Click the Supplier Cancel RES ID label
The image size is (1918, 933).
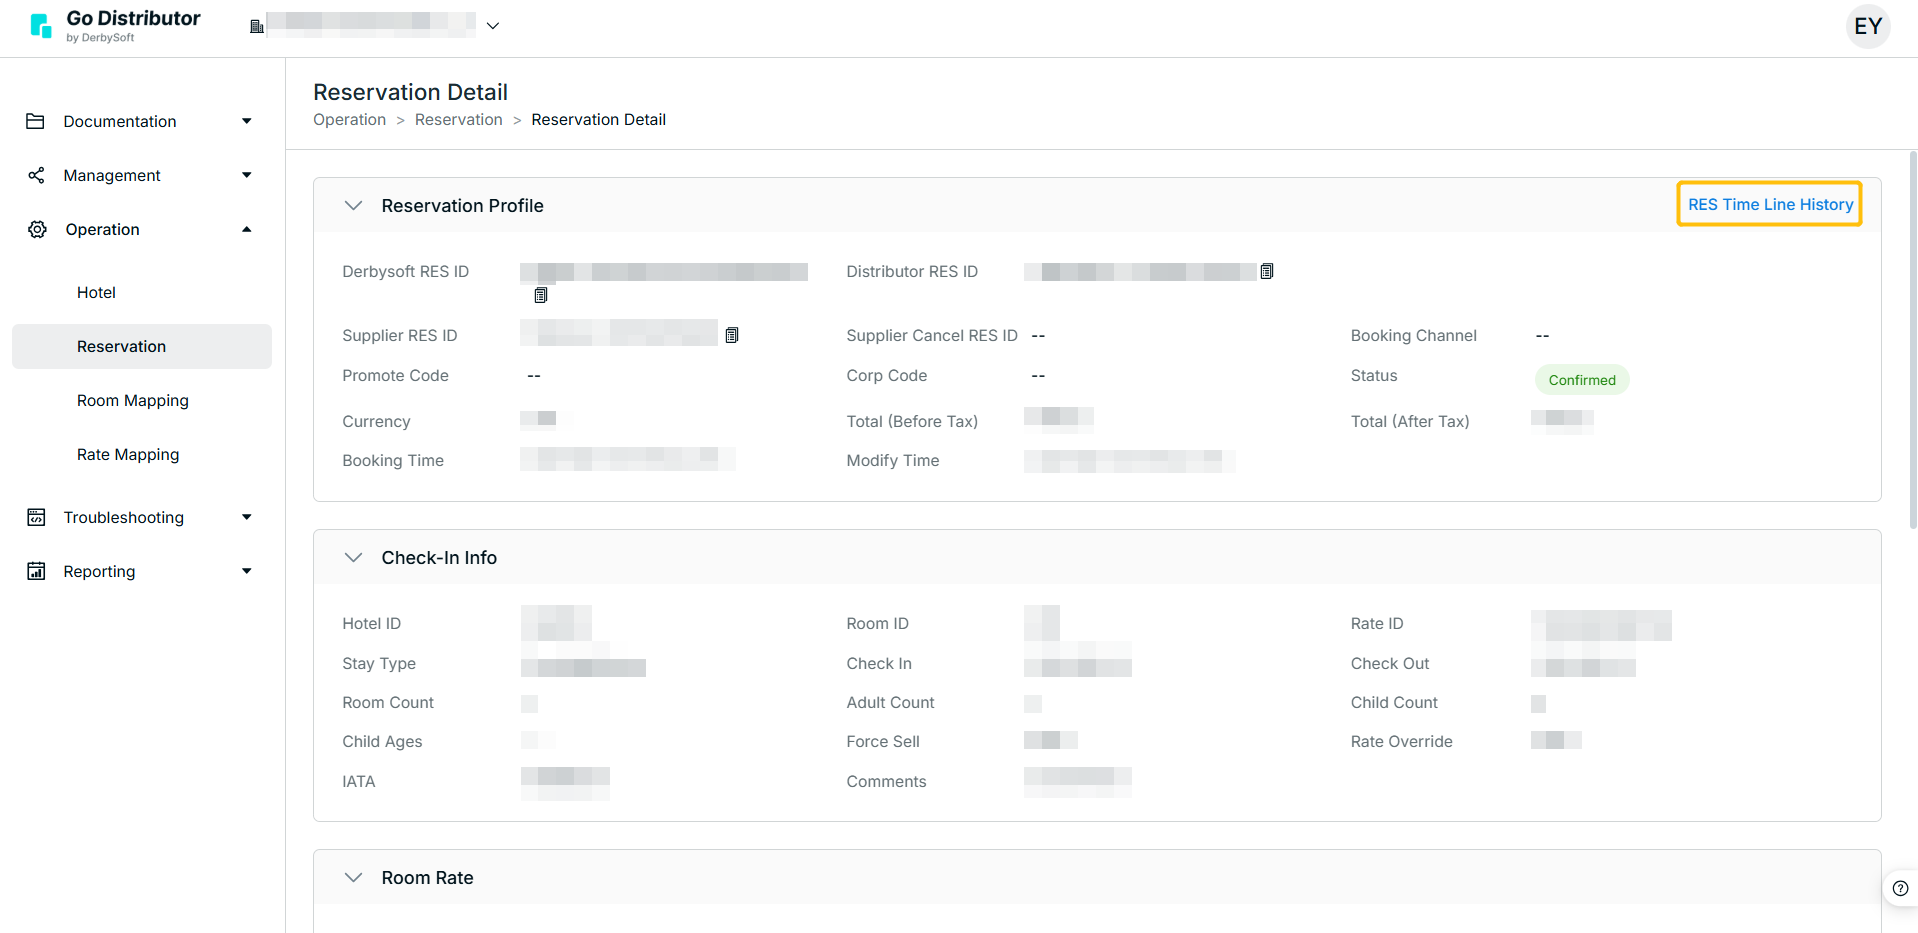tap(932, 335)
